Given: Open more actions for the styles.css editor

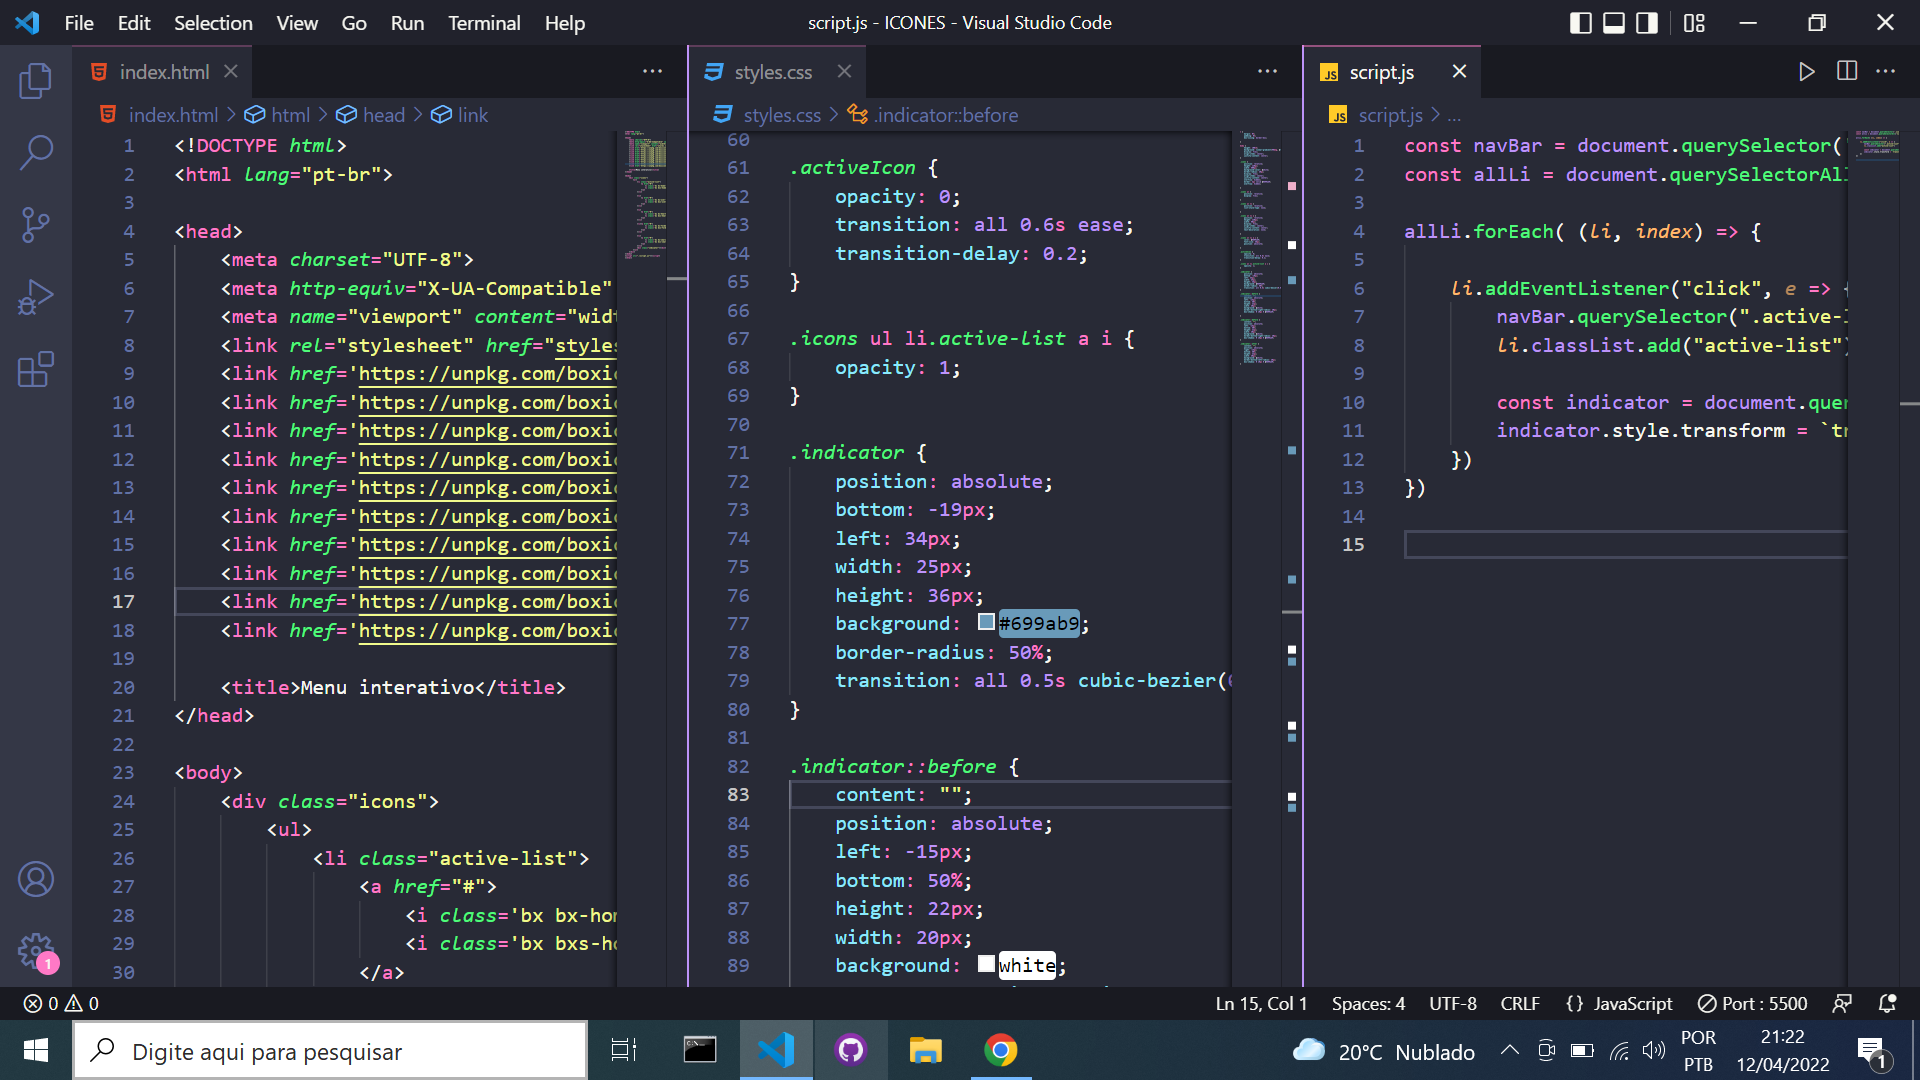Looking at the screenshot, I should click(1267, 71).
